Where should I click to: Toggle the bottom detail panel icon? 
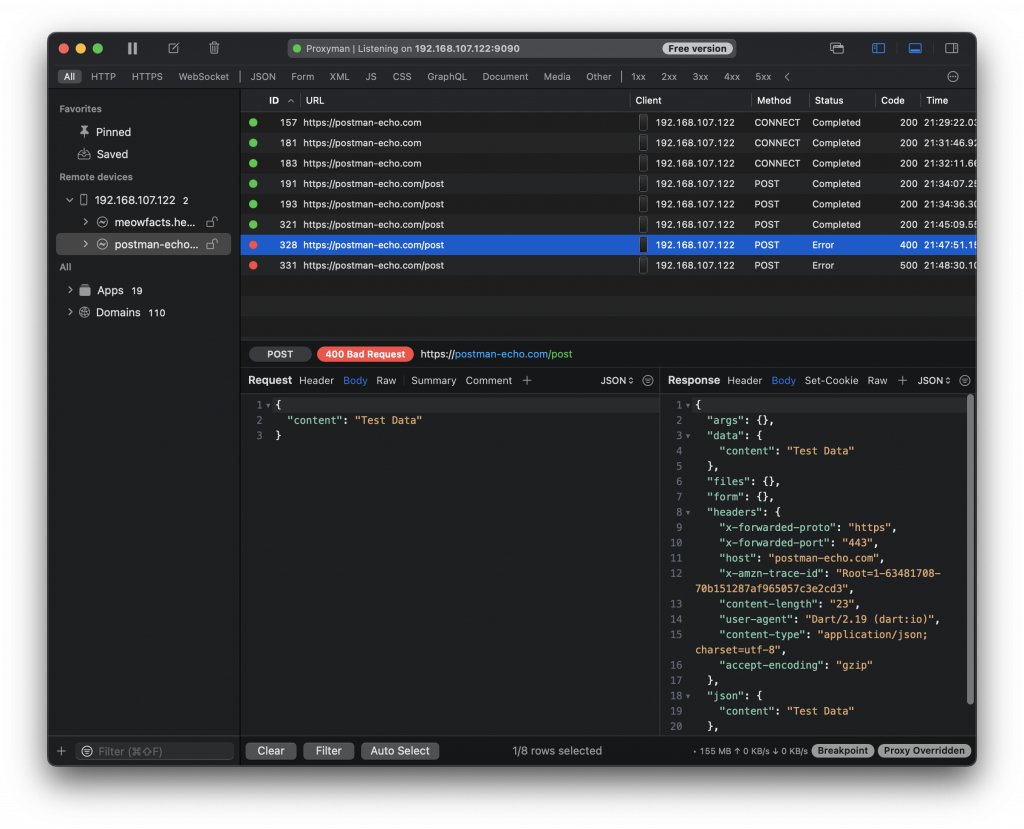[x=915, y=48]
